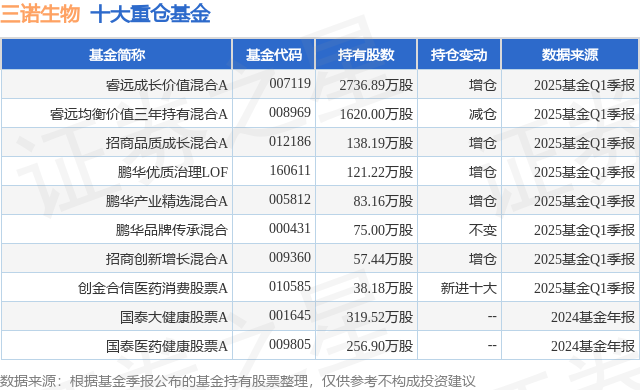The width and height of the screenshot is (640, 390).
Task: Select fund 鹏华品牌传承混合
Action: tap(171, 230)
